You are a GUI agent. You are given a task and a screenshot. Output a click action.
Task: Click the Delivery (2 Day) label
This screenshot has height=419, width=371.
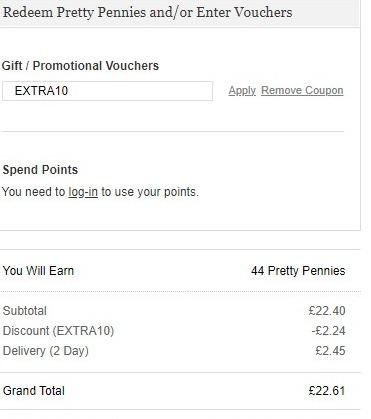(46, 351)
